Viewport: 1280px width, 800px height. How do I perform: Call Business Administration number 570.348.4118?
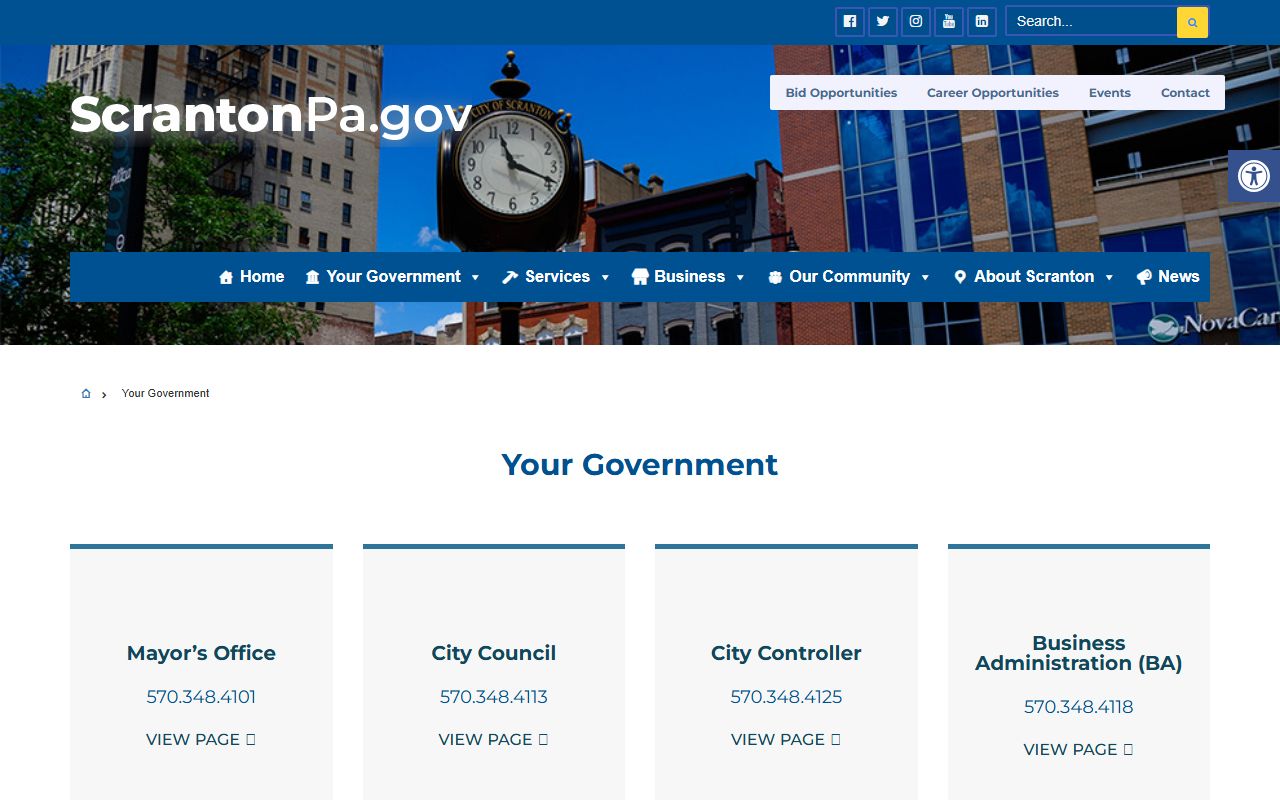pyautogui.click(x=1079, y=707)
